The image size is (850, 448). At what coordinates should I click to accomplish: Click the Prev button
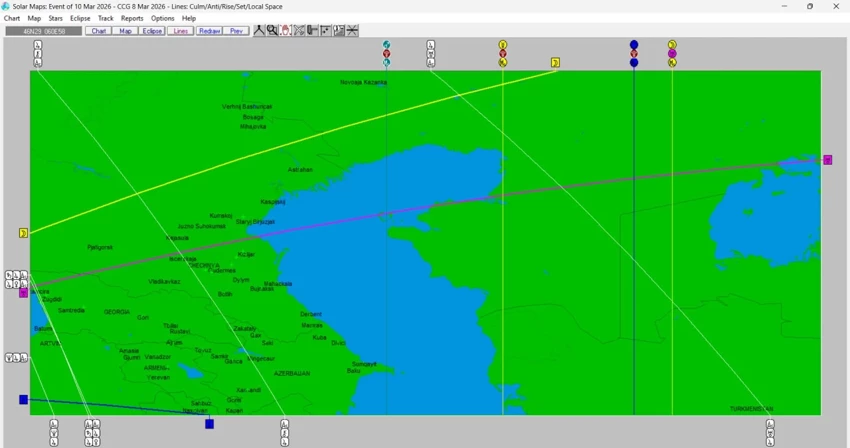[236, 31]
